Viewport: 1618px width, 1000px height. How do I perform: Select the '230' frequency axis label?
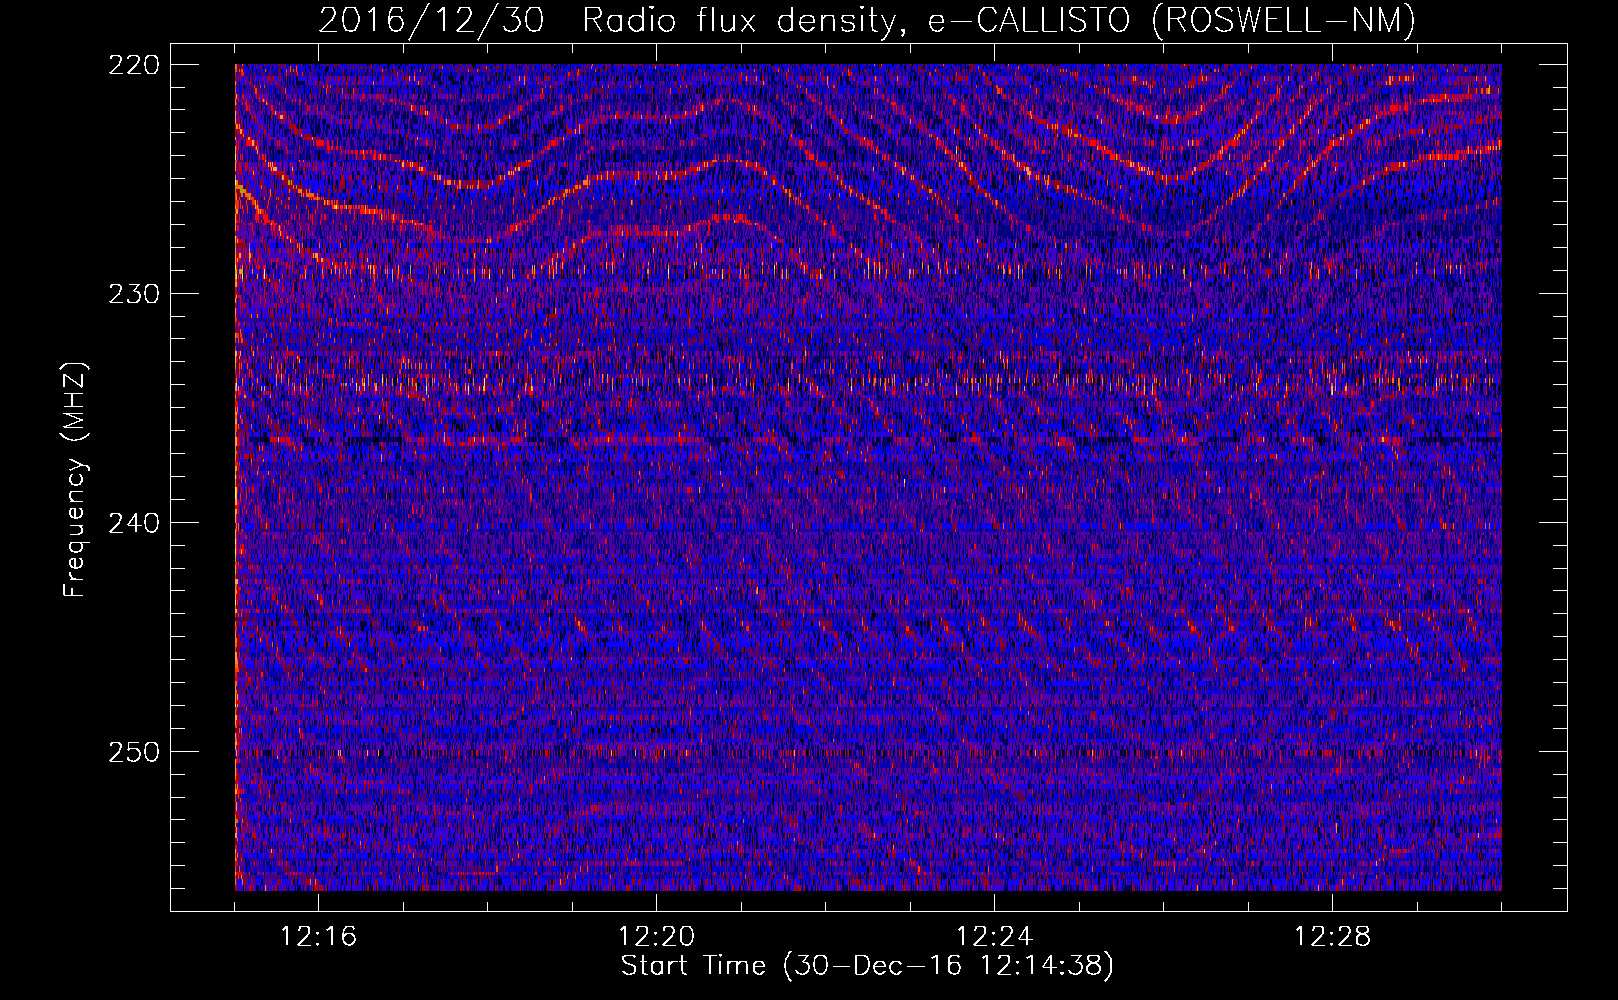[133, 294]
